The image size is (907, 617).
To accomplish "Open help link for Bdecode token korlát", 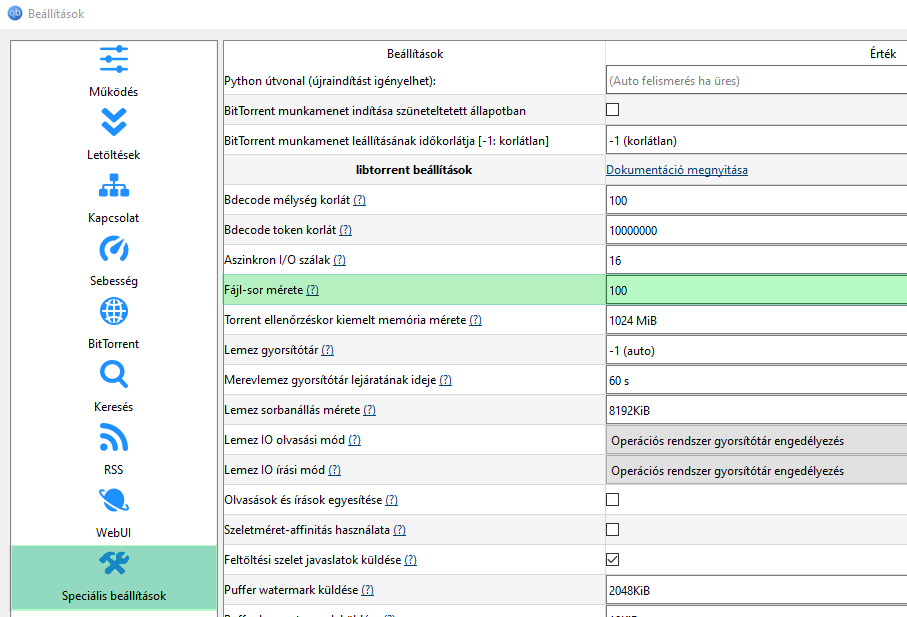I will (x=345, y=230).
